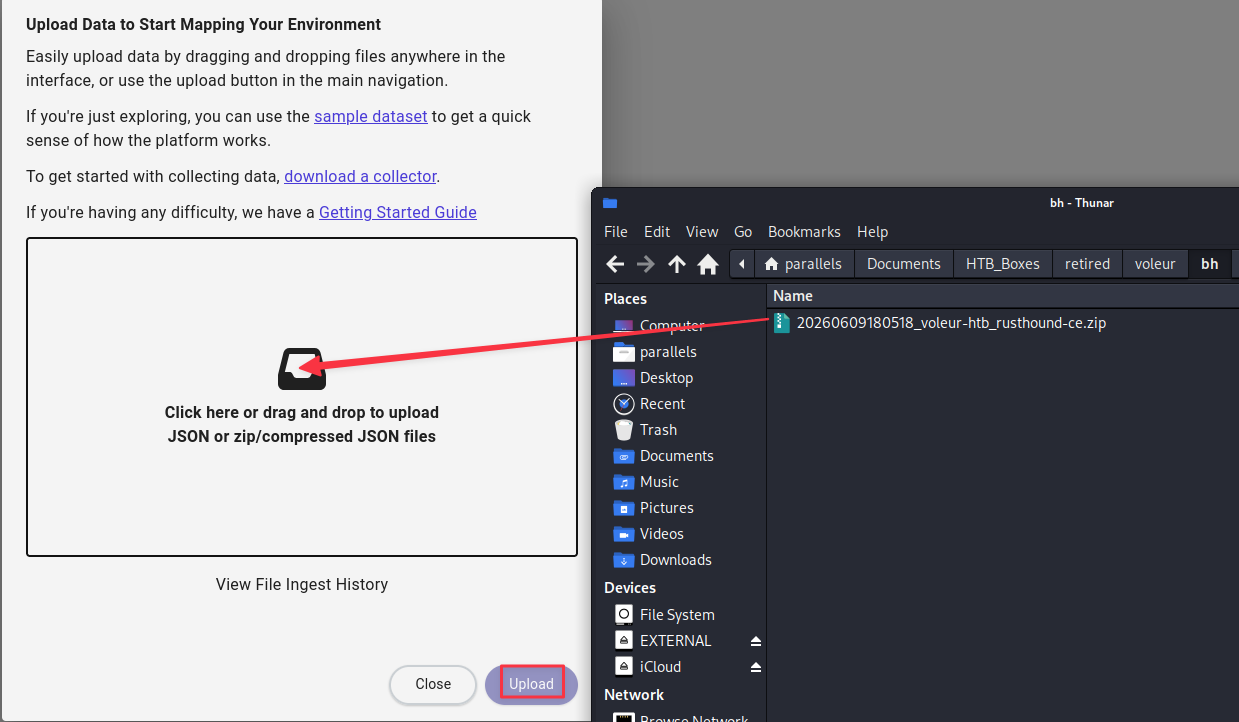
Task: Click the File System disk icon
Action: point(623,615)
